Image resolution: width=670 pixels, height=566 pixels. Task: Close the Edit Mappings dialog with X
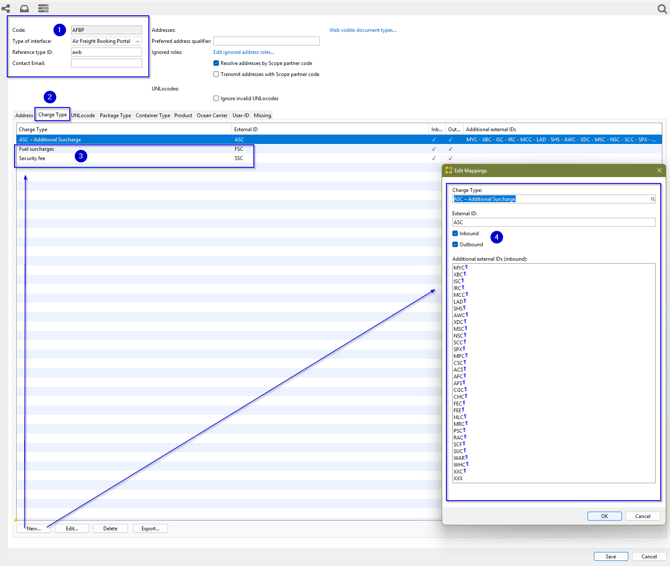(x=659, y=171)
